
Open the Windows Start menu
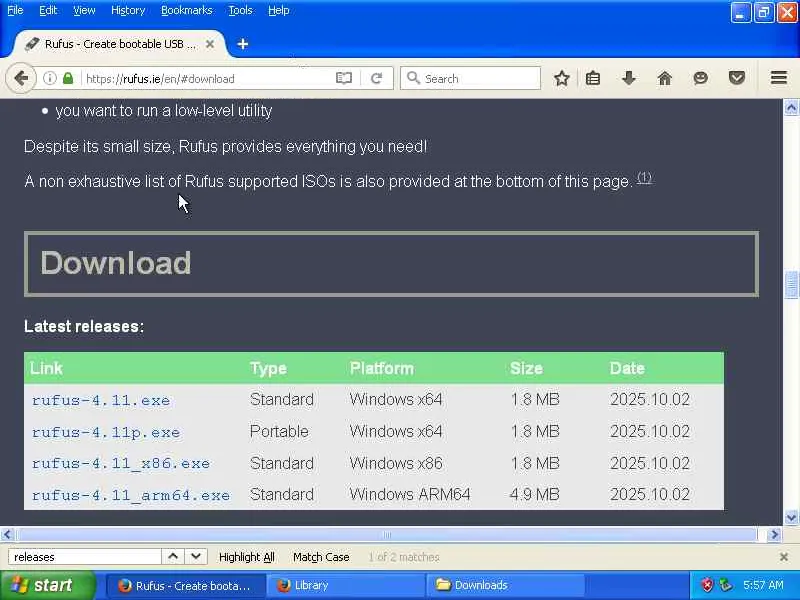pos(47,585)
